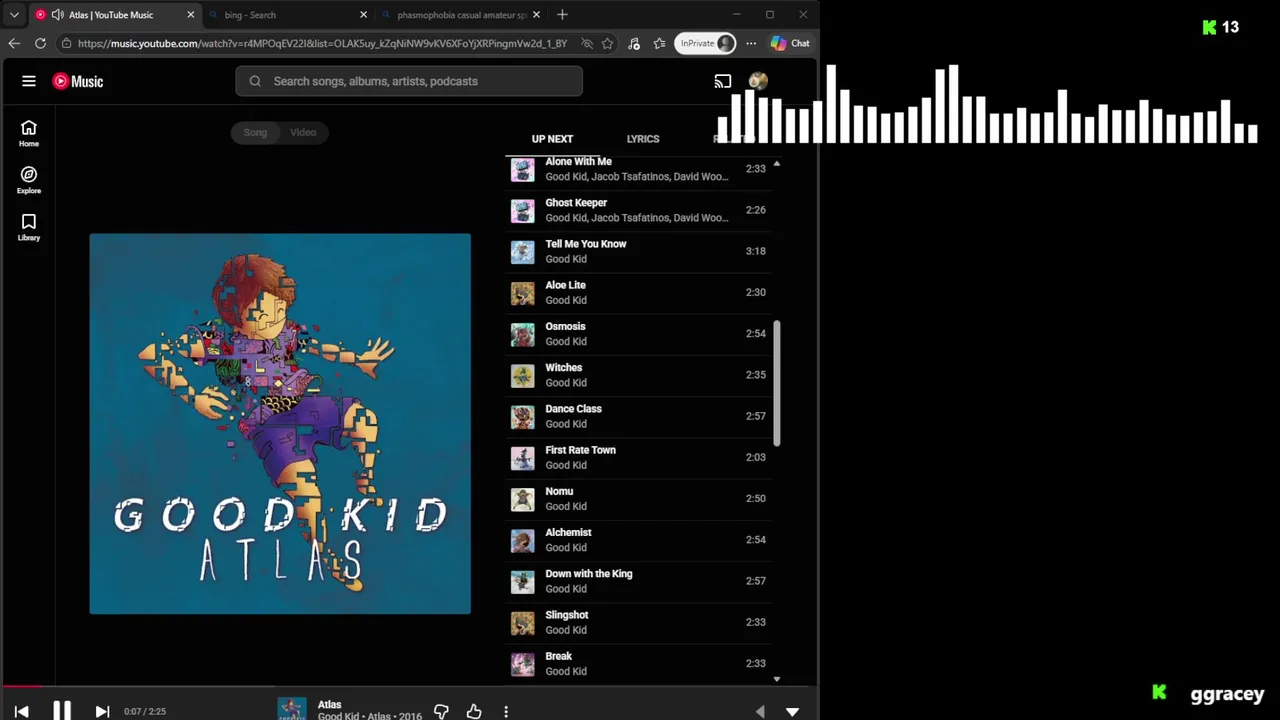Click the YouTube Music logo
Viewport: 1280px width, 720px height.
(x=78, y=81)
